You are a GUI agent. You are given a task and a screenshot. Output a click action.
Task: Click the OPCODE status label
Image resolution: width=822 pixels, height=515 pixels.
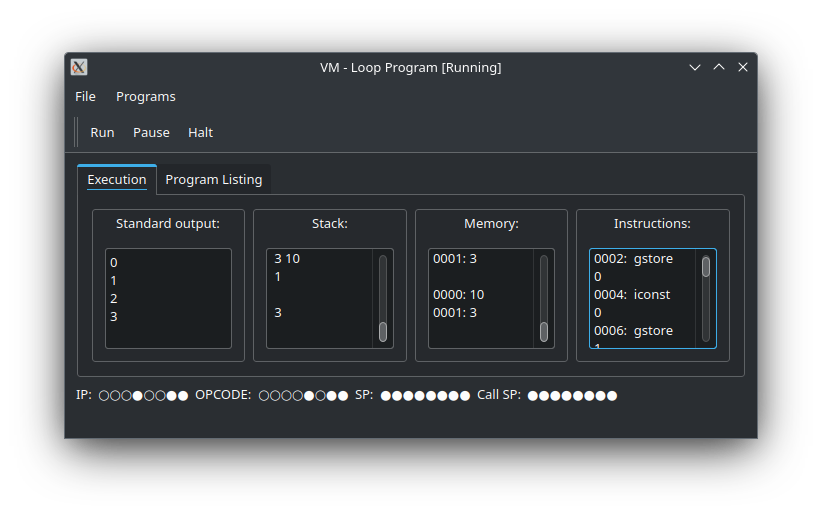coord(223,395)
